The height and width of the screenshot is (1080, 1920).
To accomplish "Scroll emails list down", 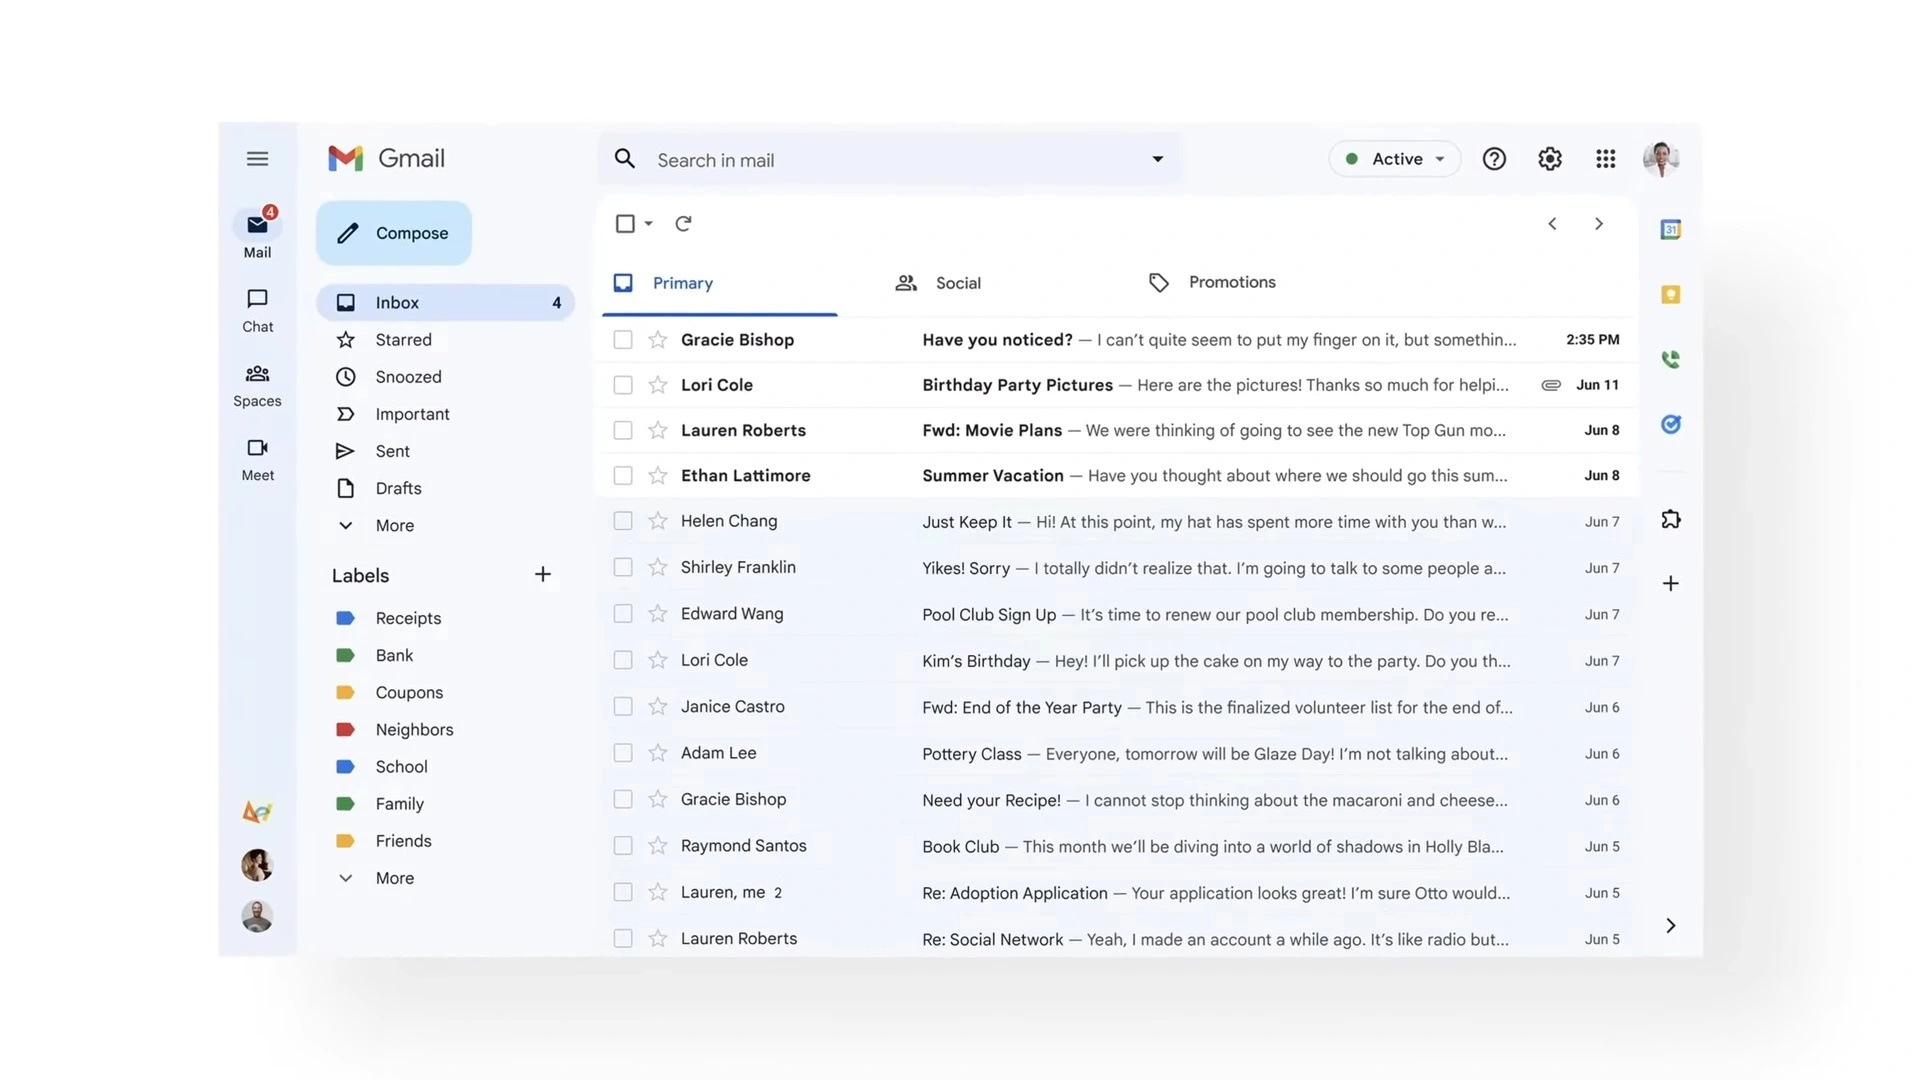I will point(1598,223).
